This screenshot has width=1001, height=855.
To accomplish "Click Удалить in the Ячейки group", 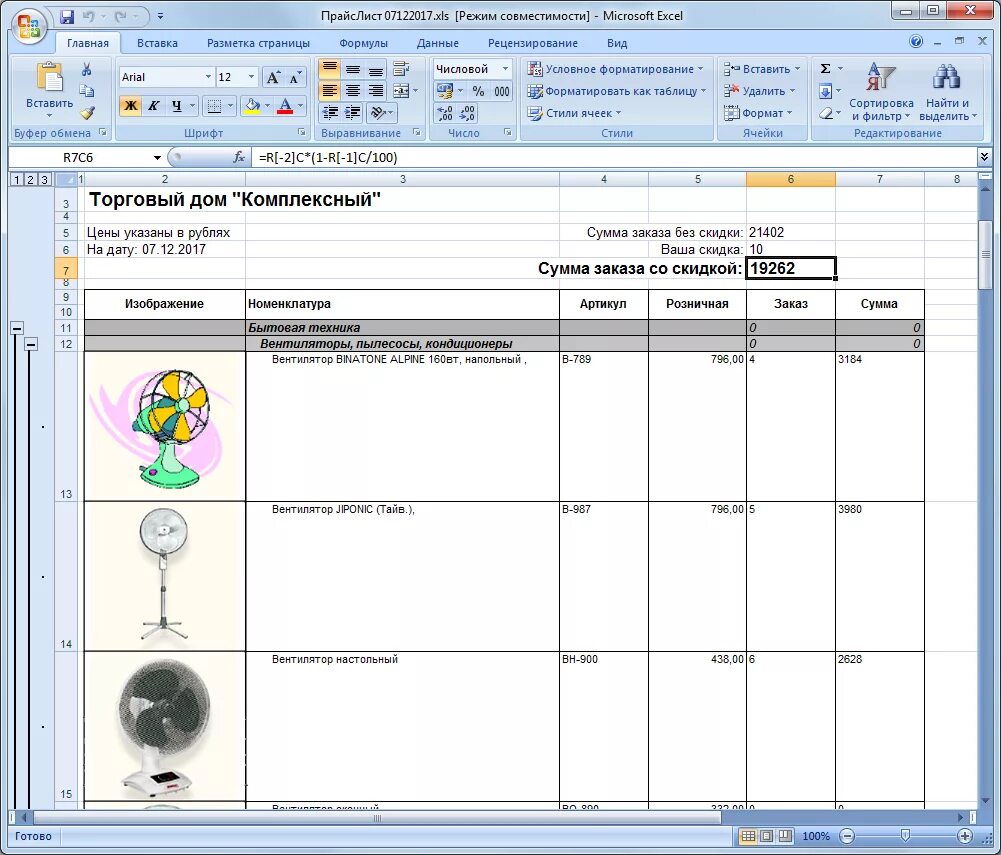I will pos(760,91).
